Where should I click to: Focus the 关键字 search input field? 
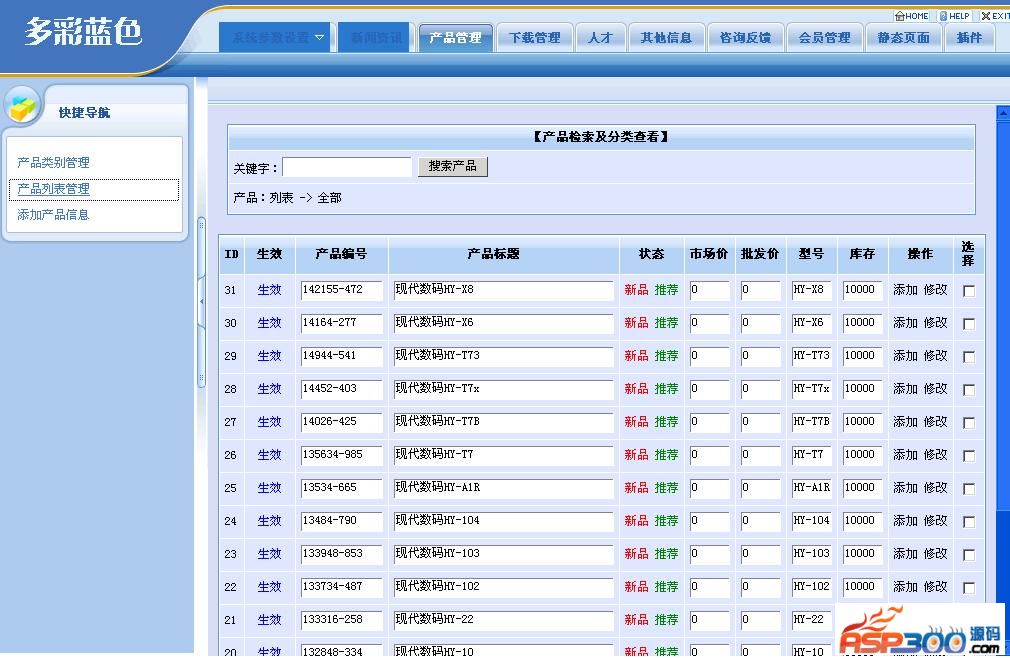[x=347, y=168]
